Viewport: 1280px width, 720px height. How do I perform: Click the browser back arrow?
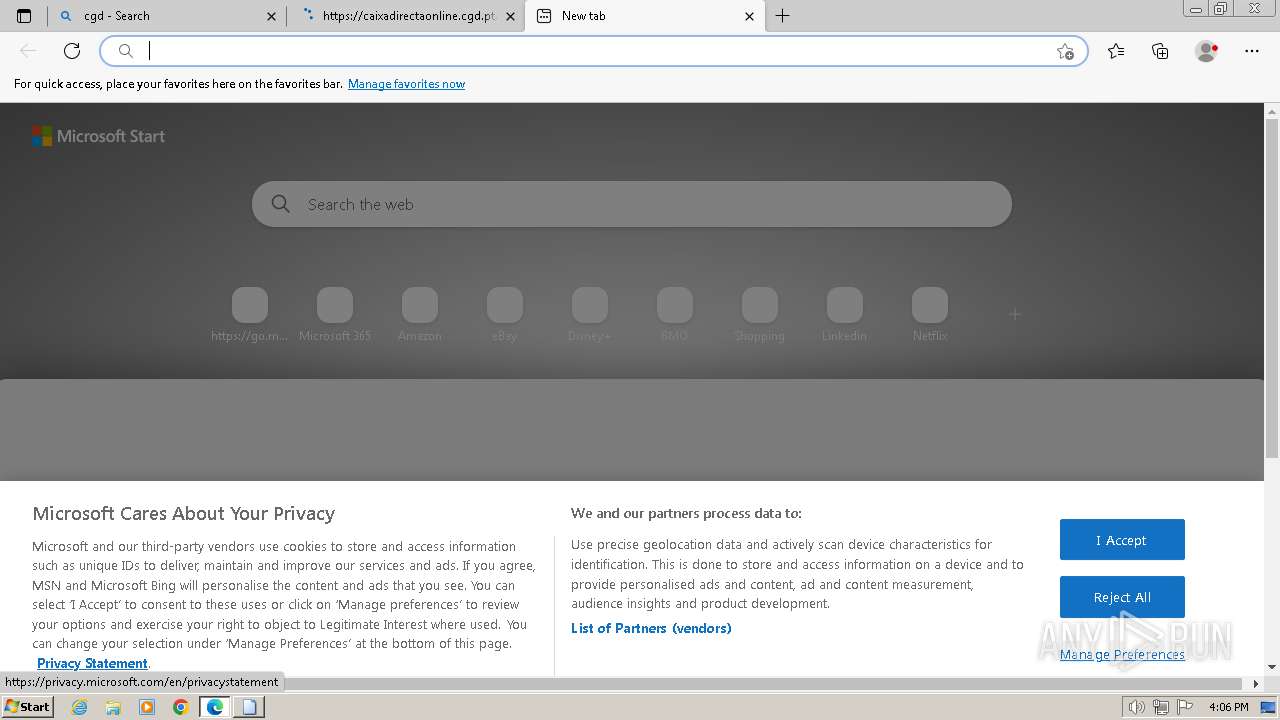click(28, 51)
